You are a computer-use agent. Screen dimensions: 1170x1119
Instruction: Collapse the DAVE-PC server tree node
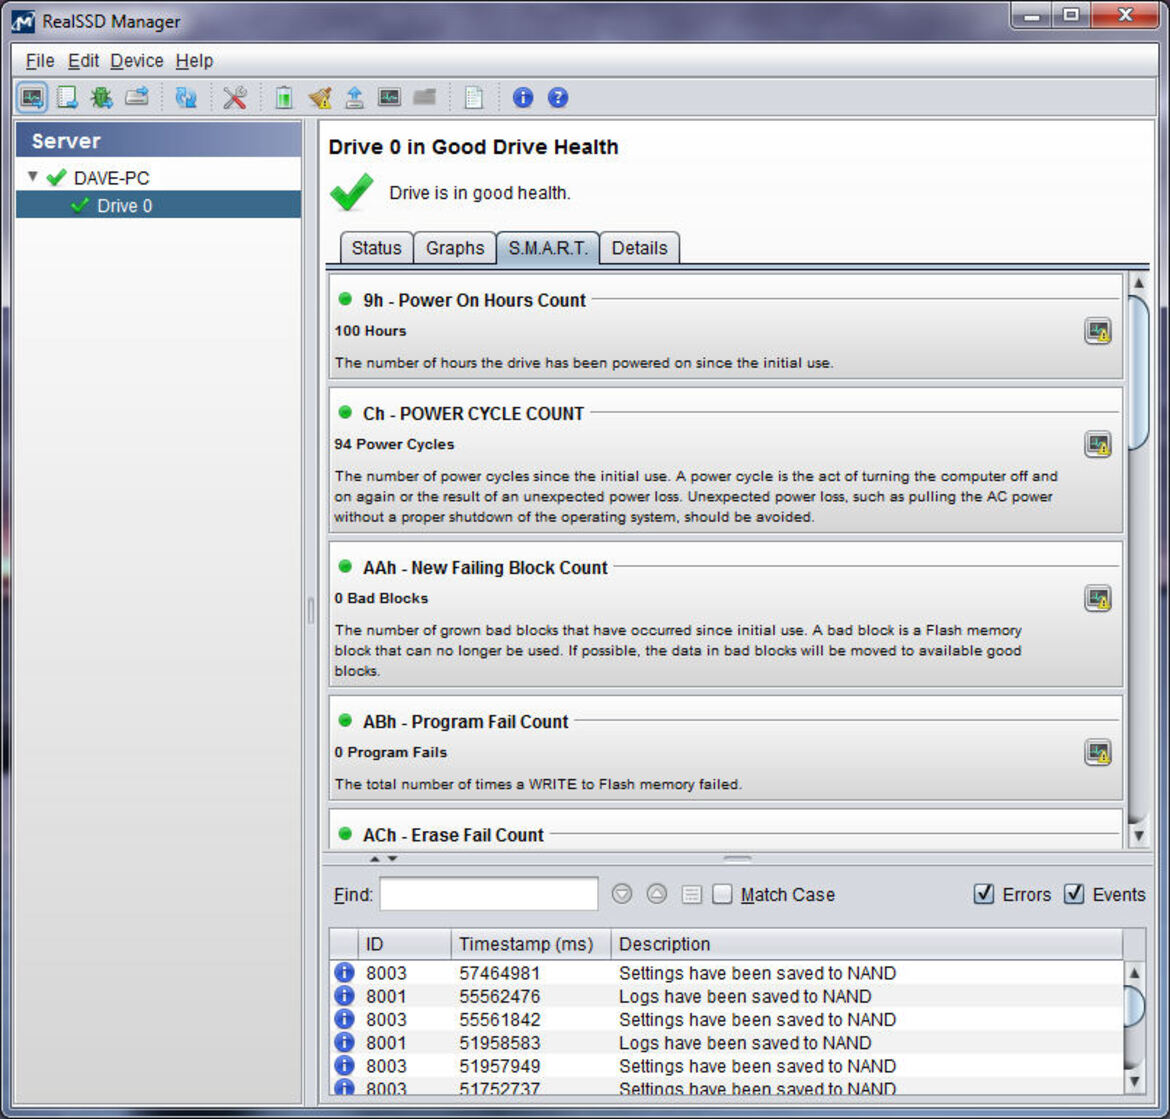tap(32, 177)
